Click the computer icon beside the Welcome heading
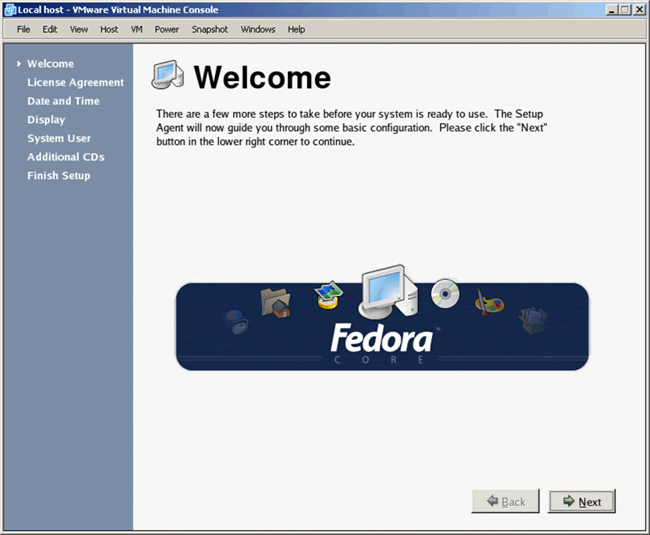The width and height of the screenshot is (650, 535). [168, 76]
